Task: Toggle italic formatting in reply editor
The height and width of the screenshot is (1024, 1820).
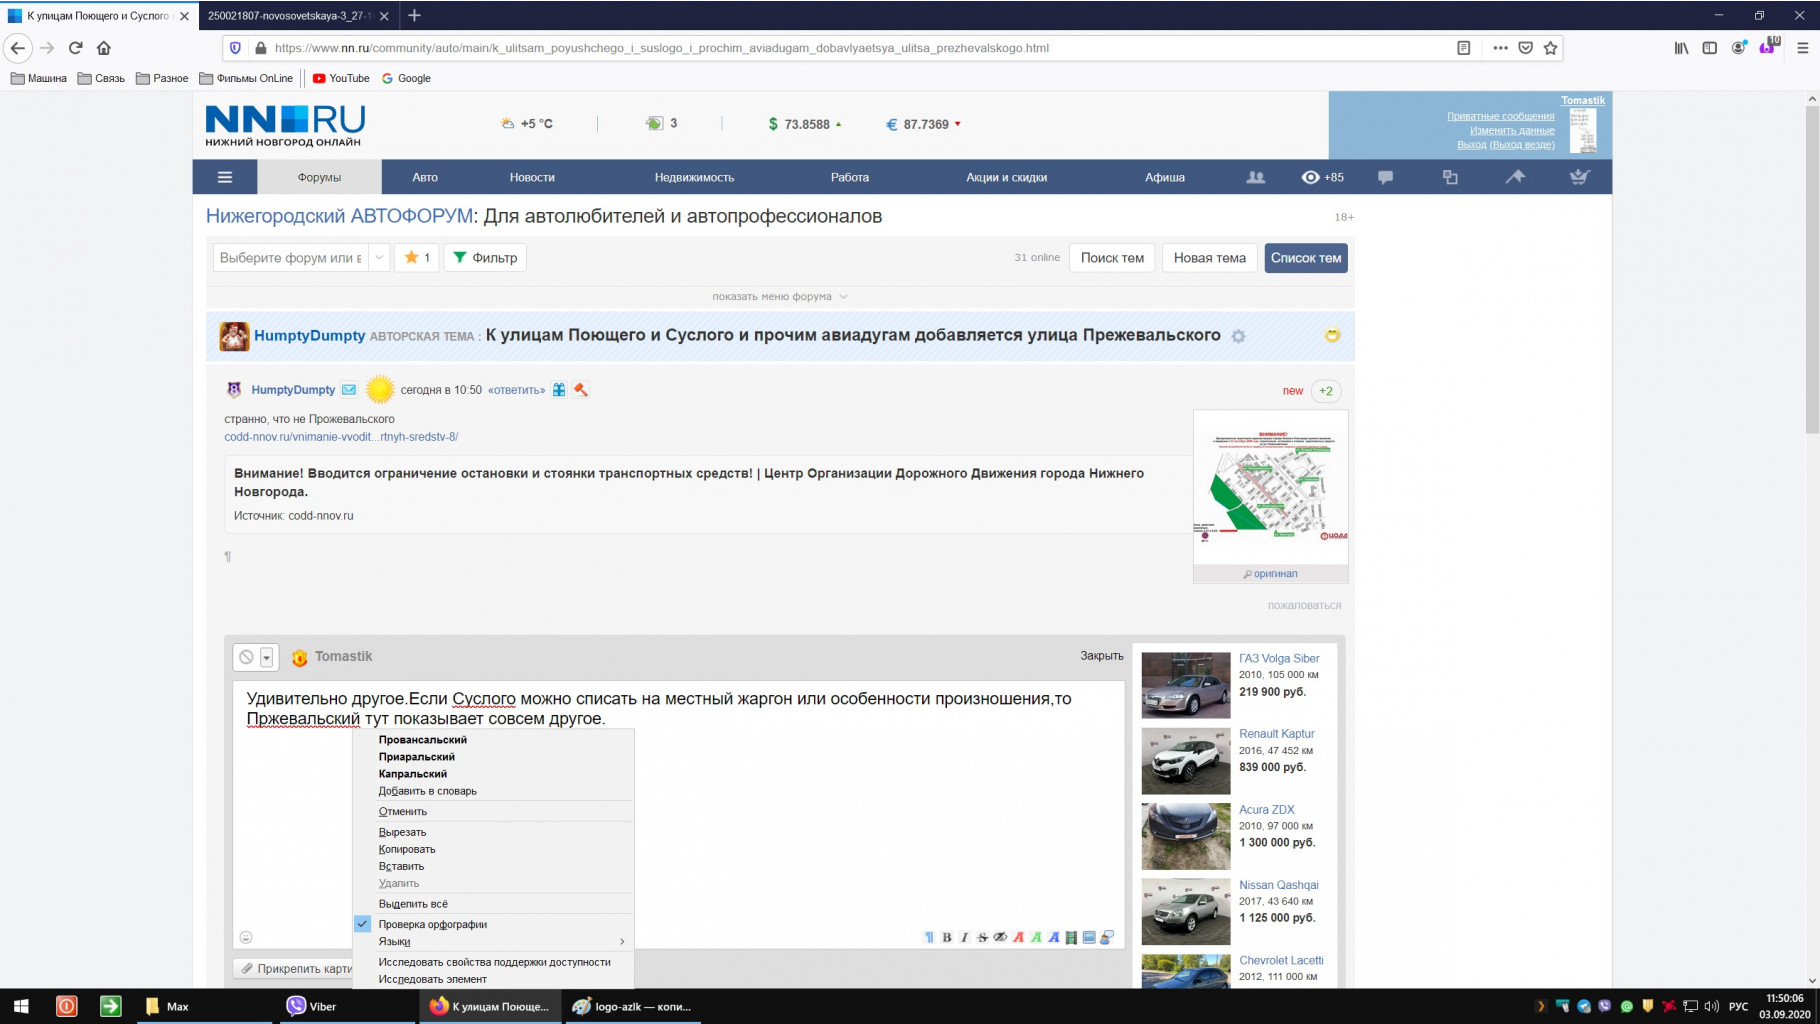Action: tap(964, 937)
